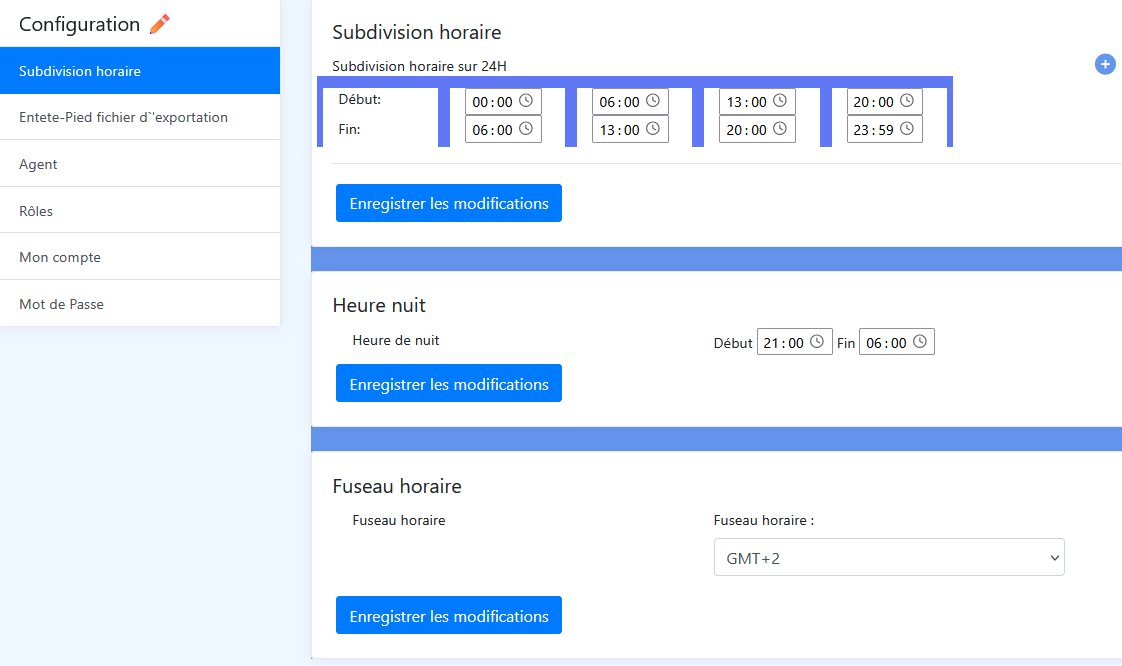Edit Heure de nuit Début time 21:00
The image size is (1122, 666).
(x=794, y=342)
